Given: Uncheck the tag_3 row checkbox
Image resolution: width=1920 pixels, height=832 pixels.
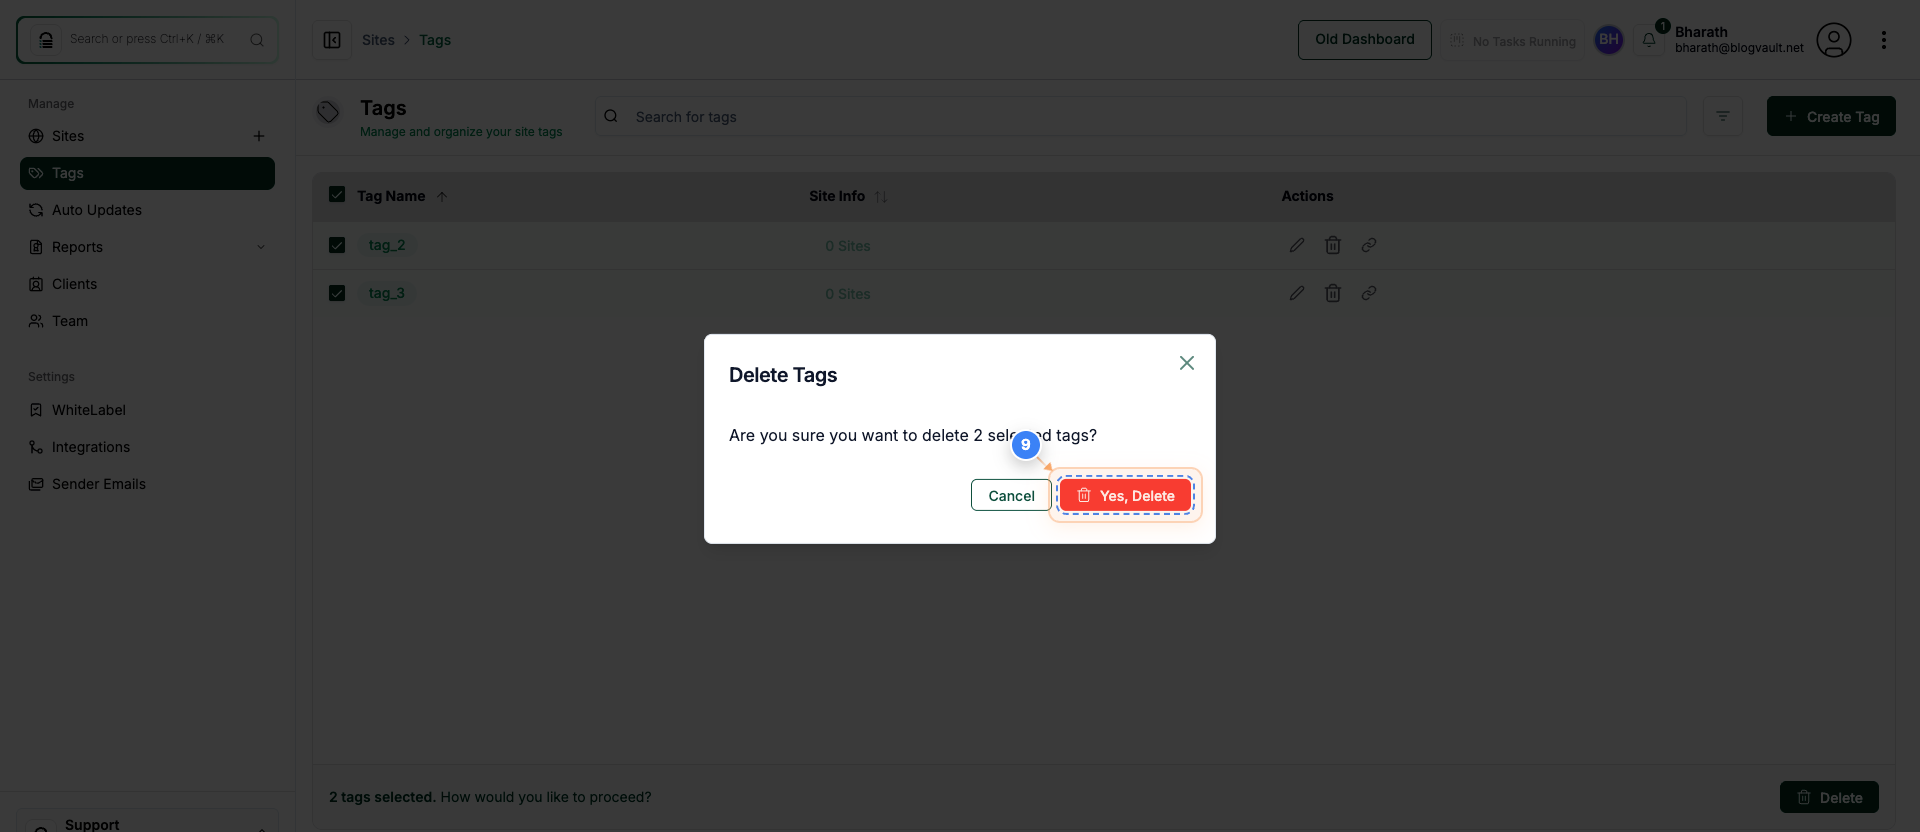Looking at the screenshot, I should [337, 293].
